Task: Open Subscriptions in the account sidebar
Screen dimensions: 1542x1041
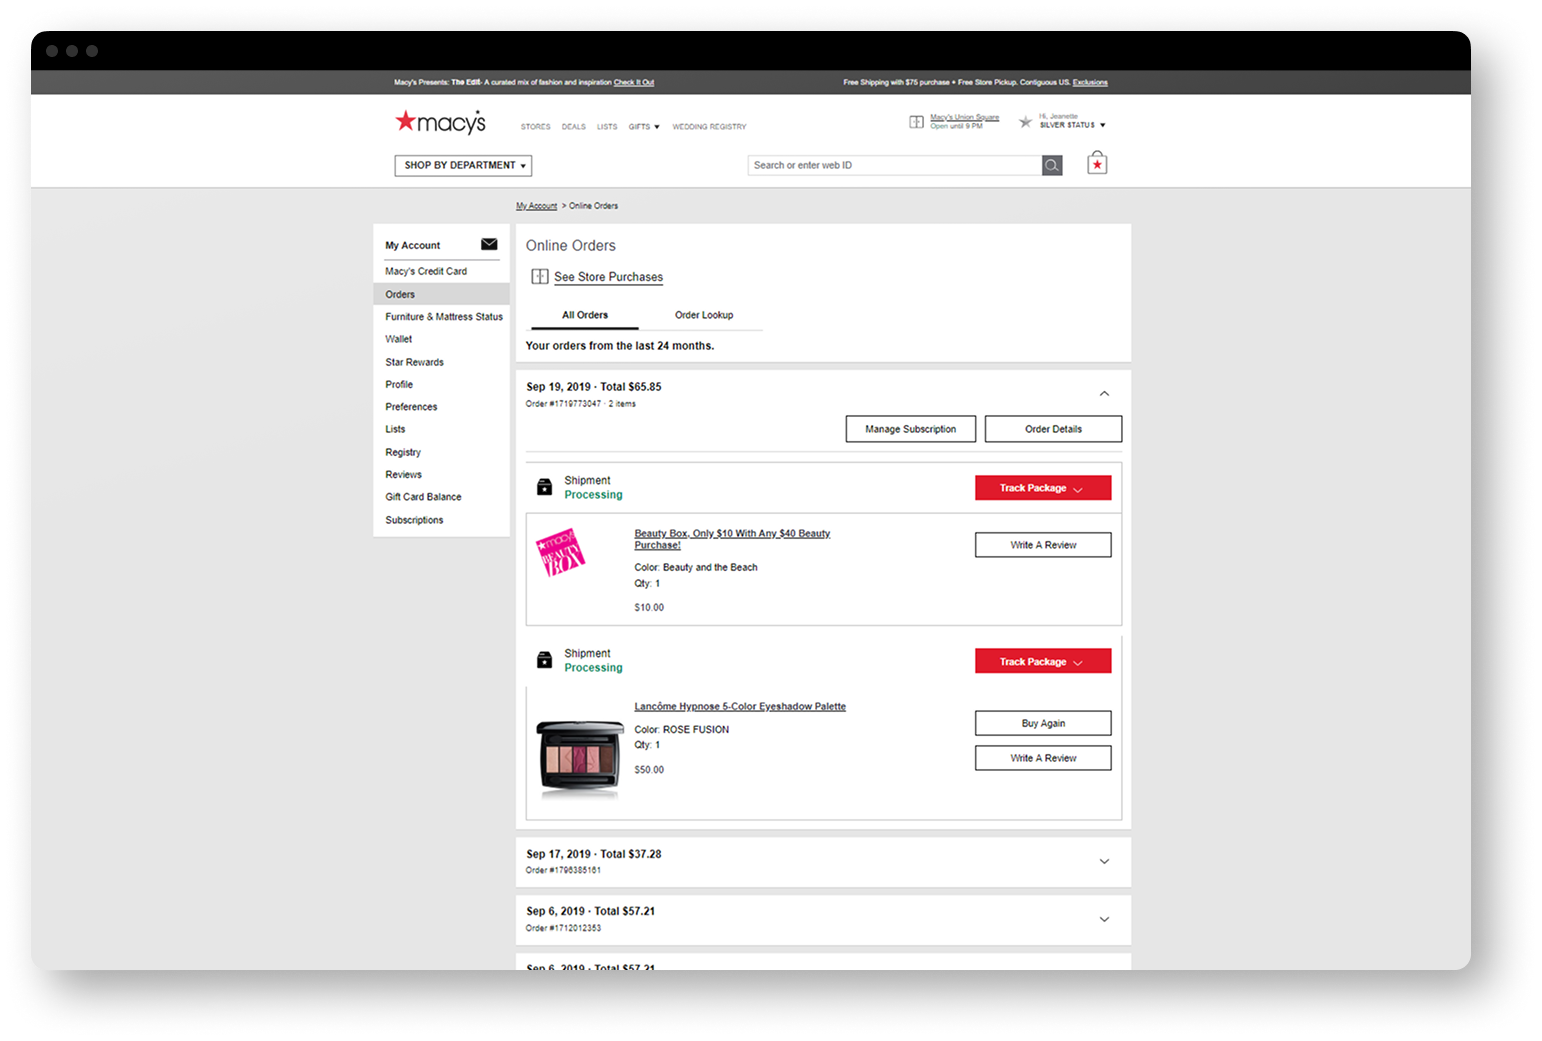Action: pyautogui.click(x=414, y=520)
